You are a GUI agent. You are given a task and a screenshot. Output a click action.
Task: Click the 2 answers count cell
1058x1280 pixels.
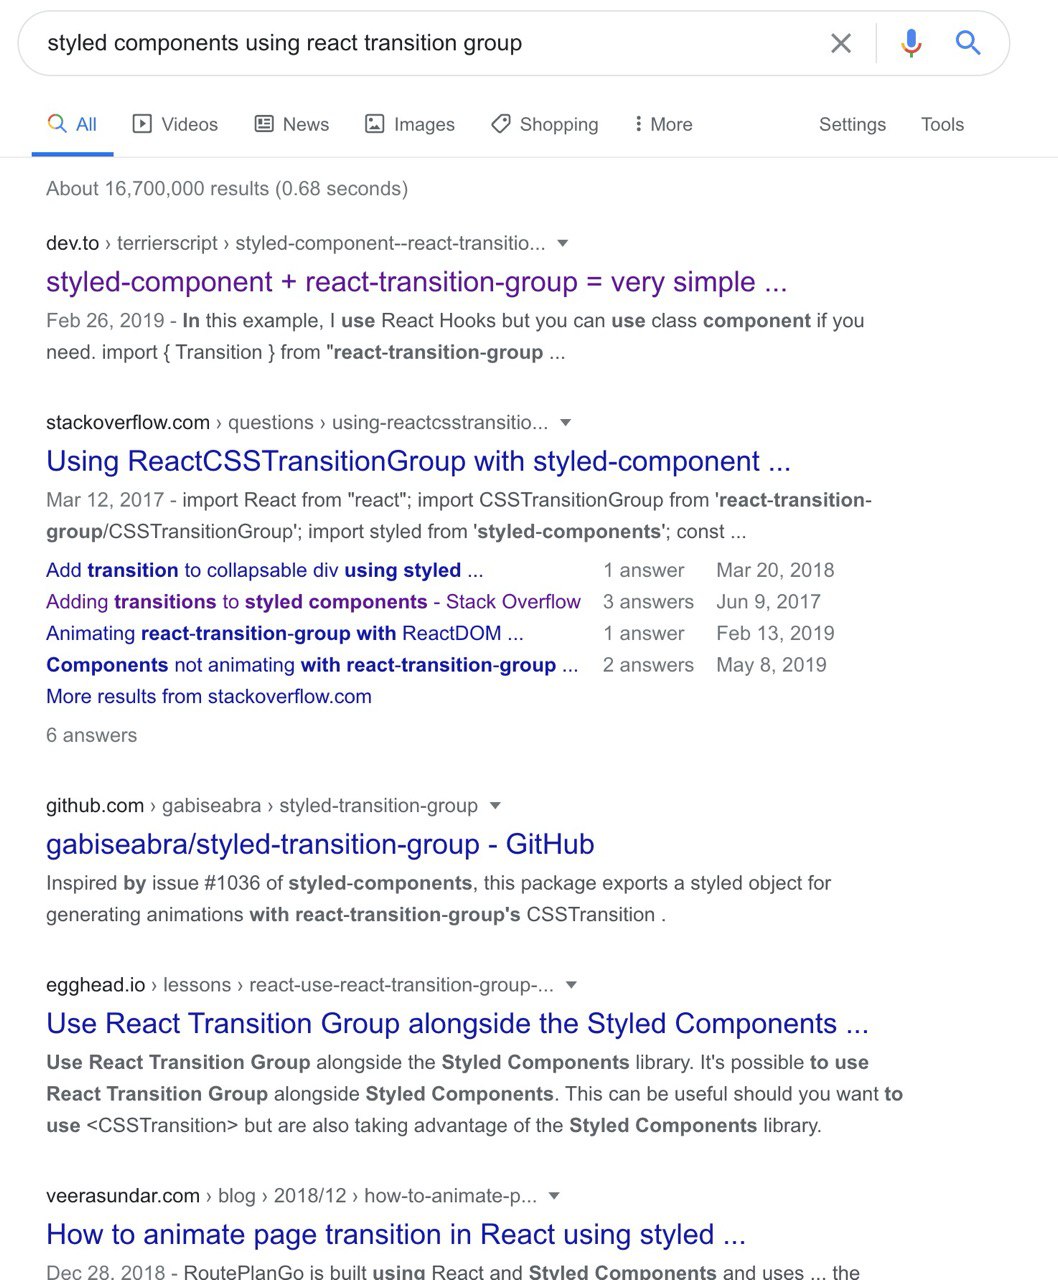[648, 665]
